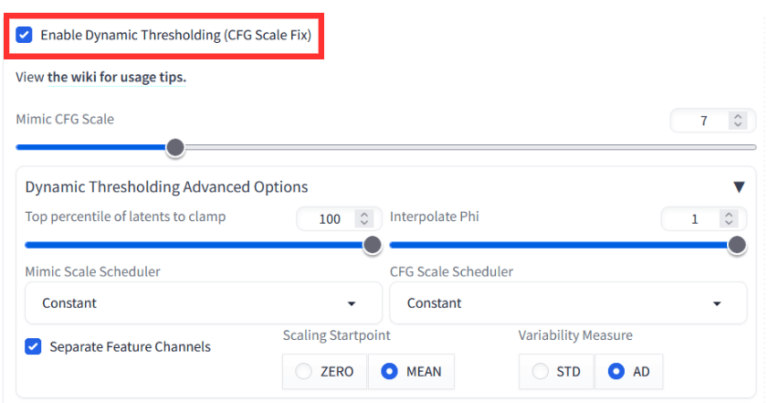Select ZERO scaling startpoint
Screen dimensions: 768x403
click(x=304, y=371)
